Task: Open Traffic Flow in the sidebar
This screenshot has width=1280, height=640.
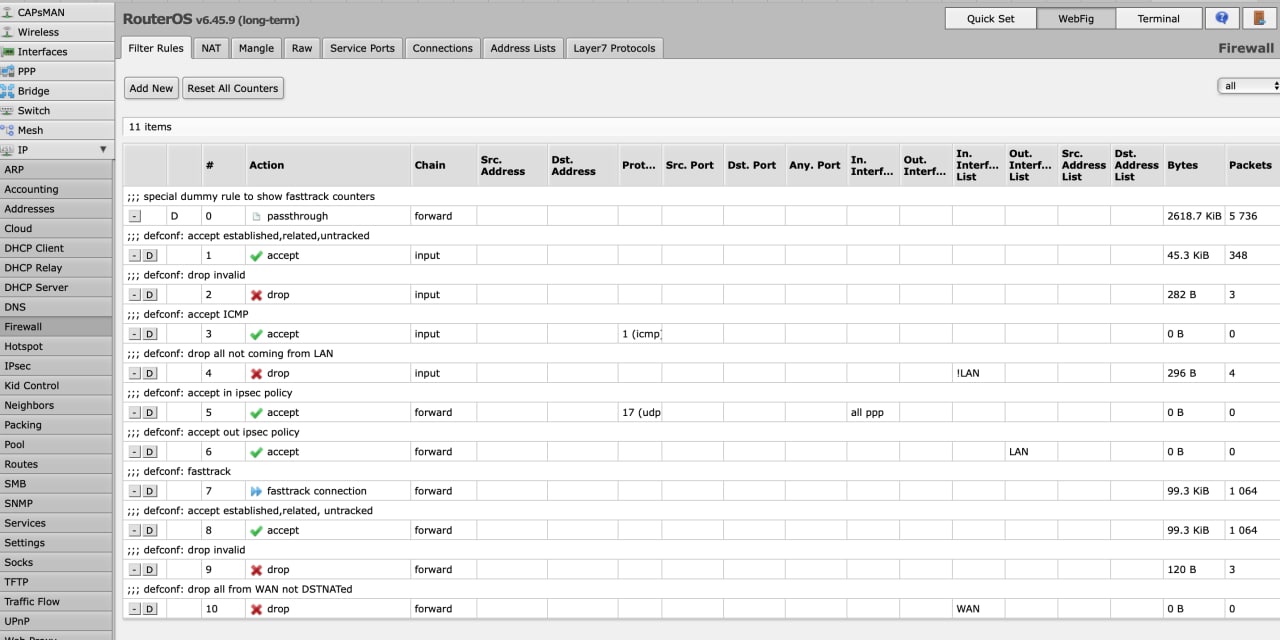Action: pyautogui.click(x=56, y=601)
